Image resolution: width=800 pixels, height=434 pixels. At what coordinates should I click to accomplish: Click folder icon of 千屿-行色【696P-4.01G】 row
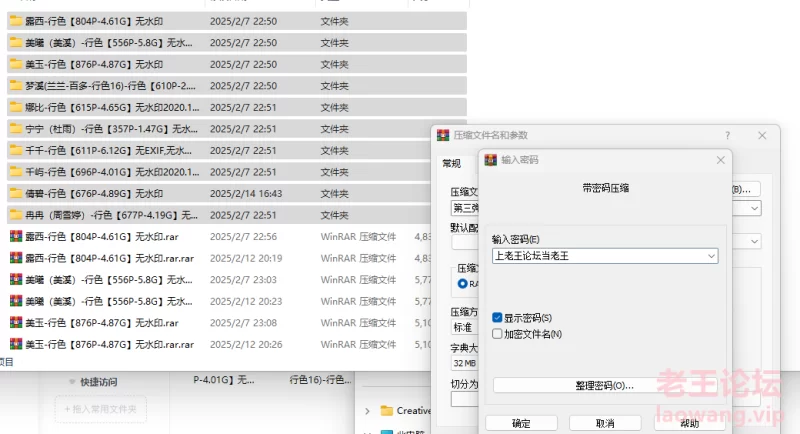16,171
